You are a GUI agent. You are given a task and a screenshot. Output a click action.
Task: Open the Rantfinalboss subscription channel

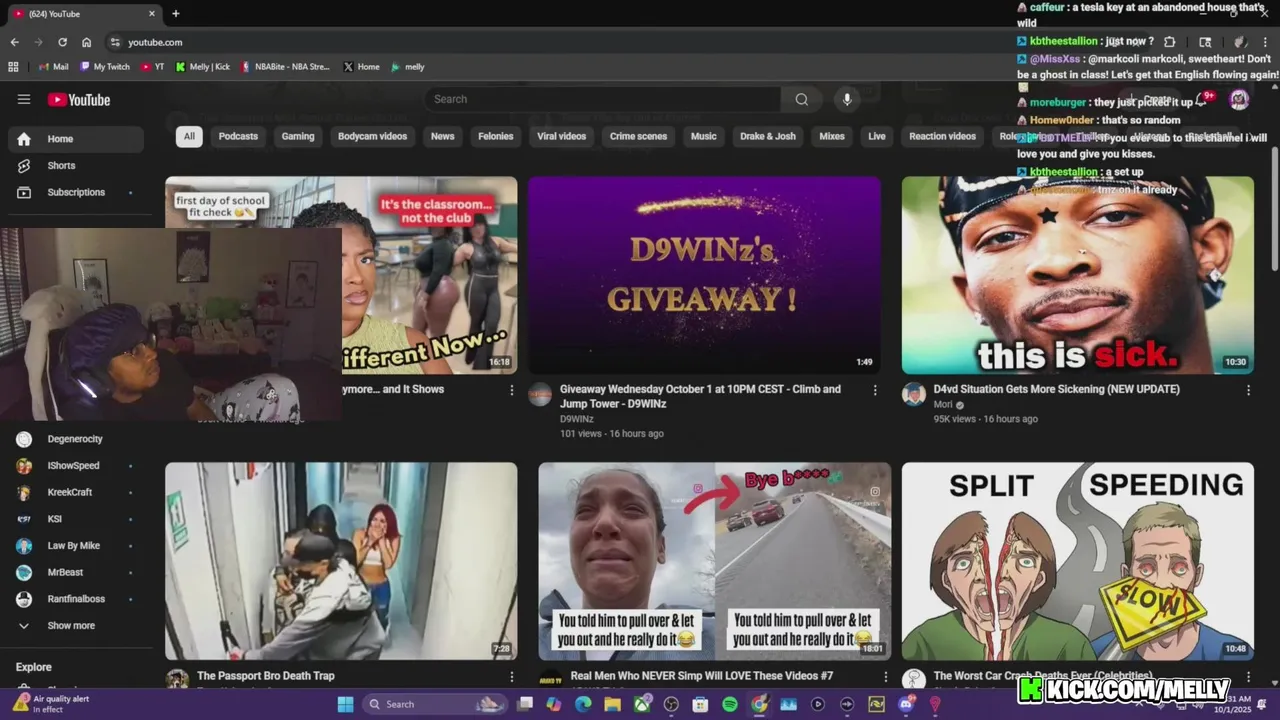click(x=76, y=599)
